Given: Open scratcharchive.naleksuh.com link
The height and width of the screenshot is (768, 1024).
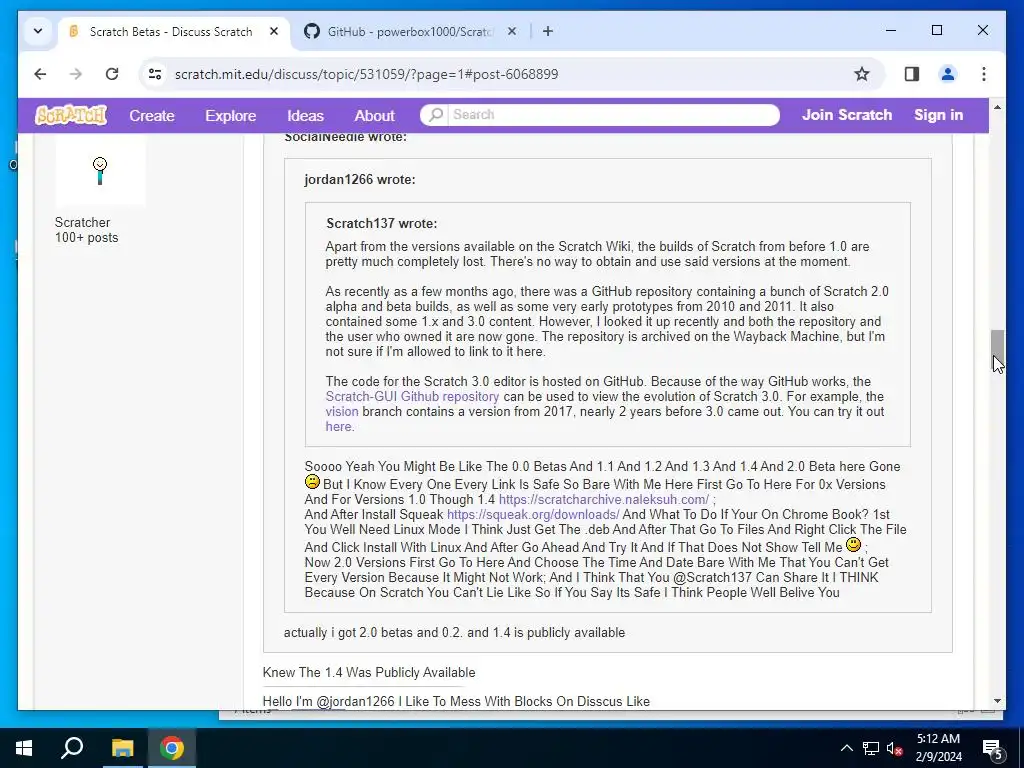Looking at the screenshot, I should click(x=603, y=500).
